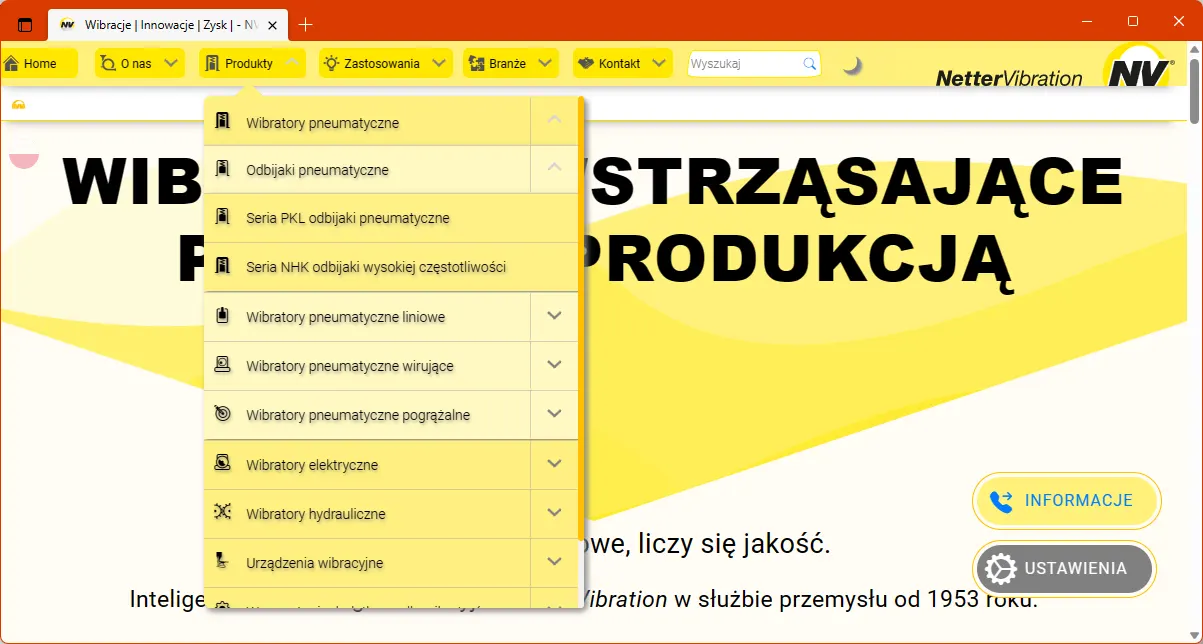Focus the Wyszukaj search field
This screenshot has width=1203, height=644.
pos(744,64)
